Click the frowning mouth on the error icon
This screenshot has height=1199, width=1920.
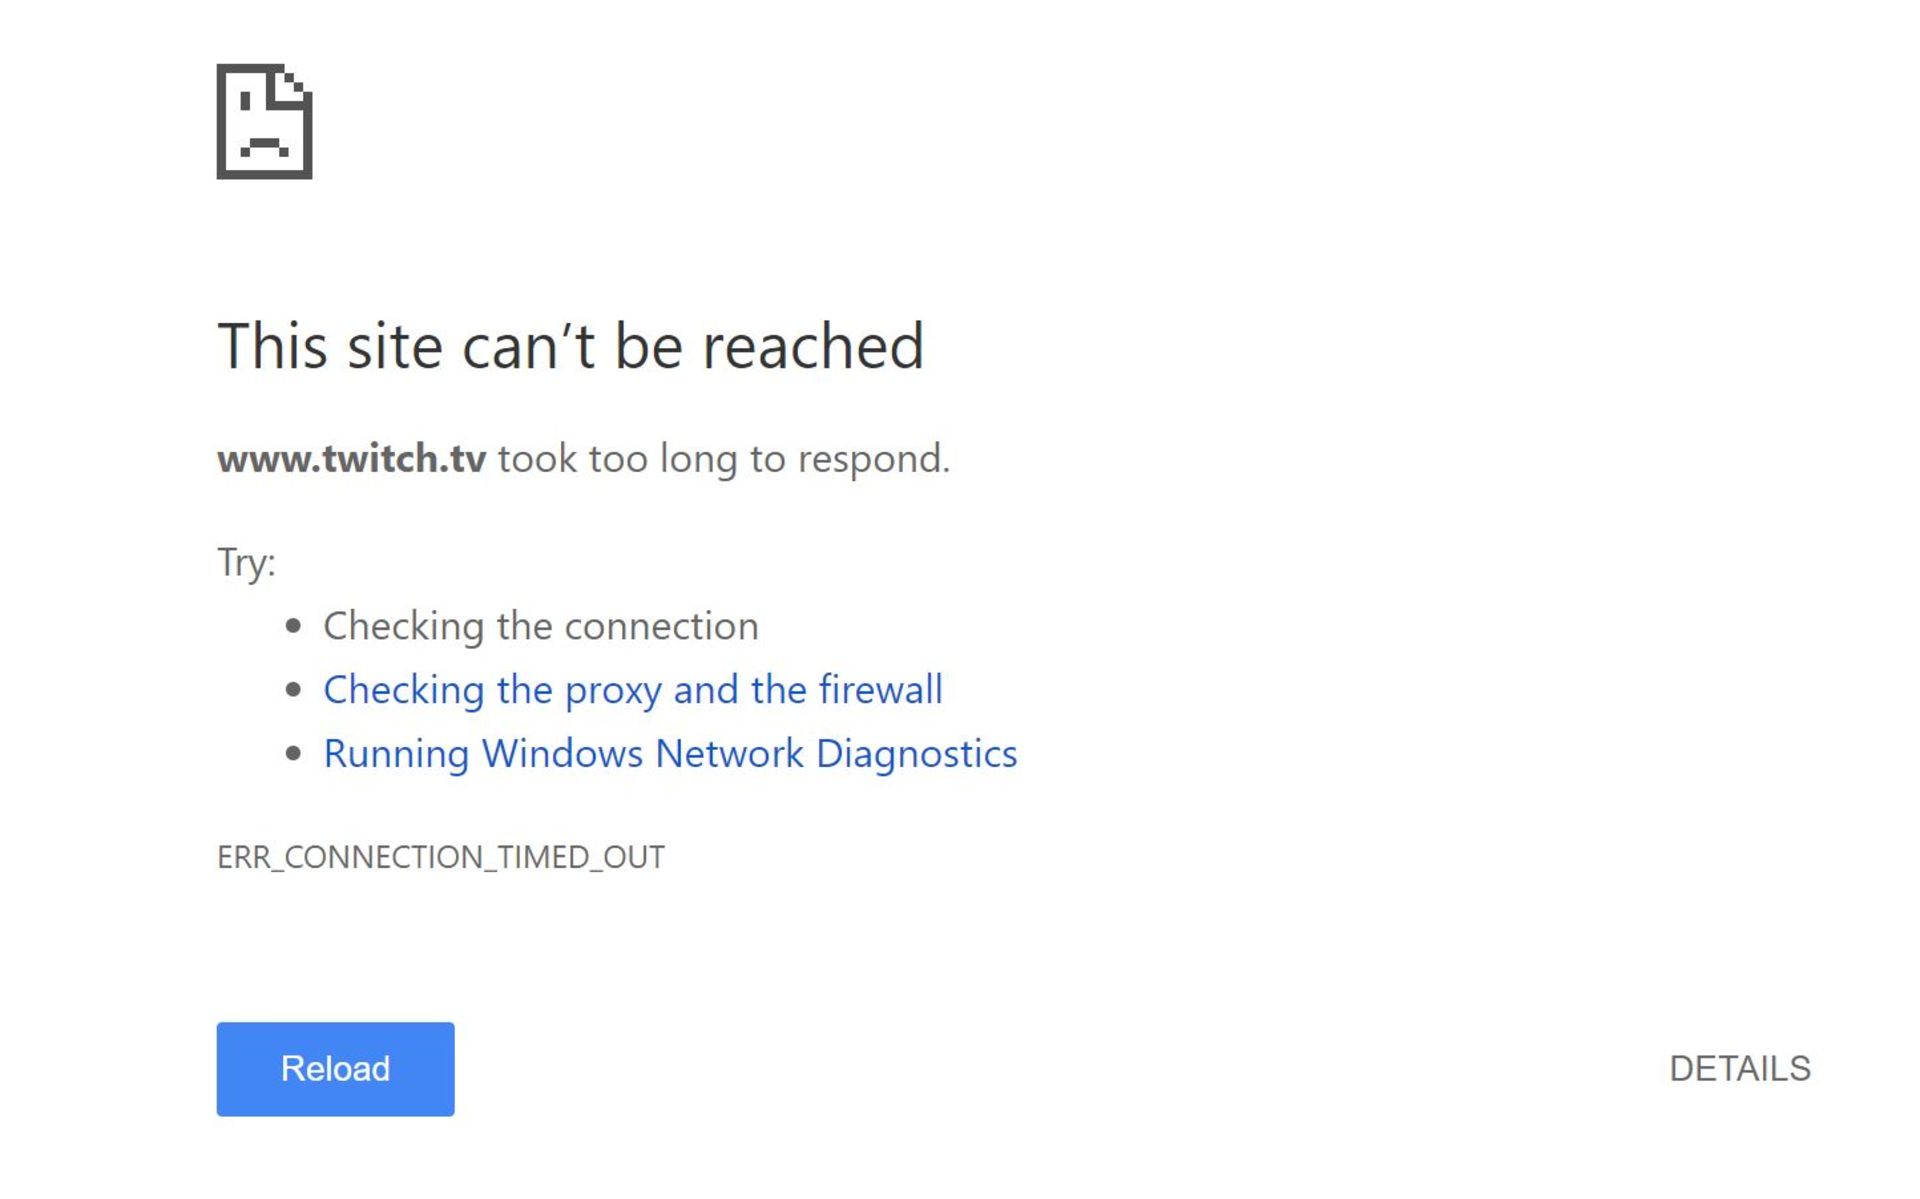tap(264, 147)
